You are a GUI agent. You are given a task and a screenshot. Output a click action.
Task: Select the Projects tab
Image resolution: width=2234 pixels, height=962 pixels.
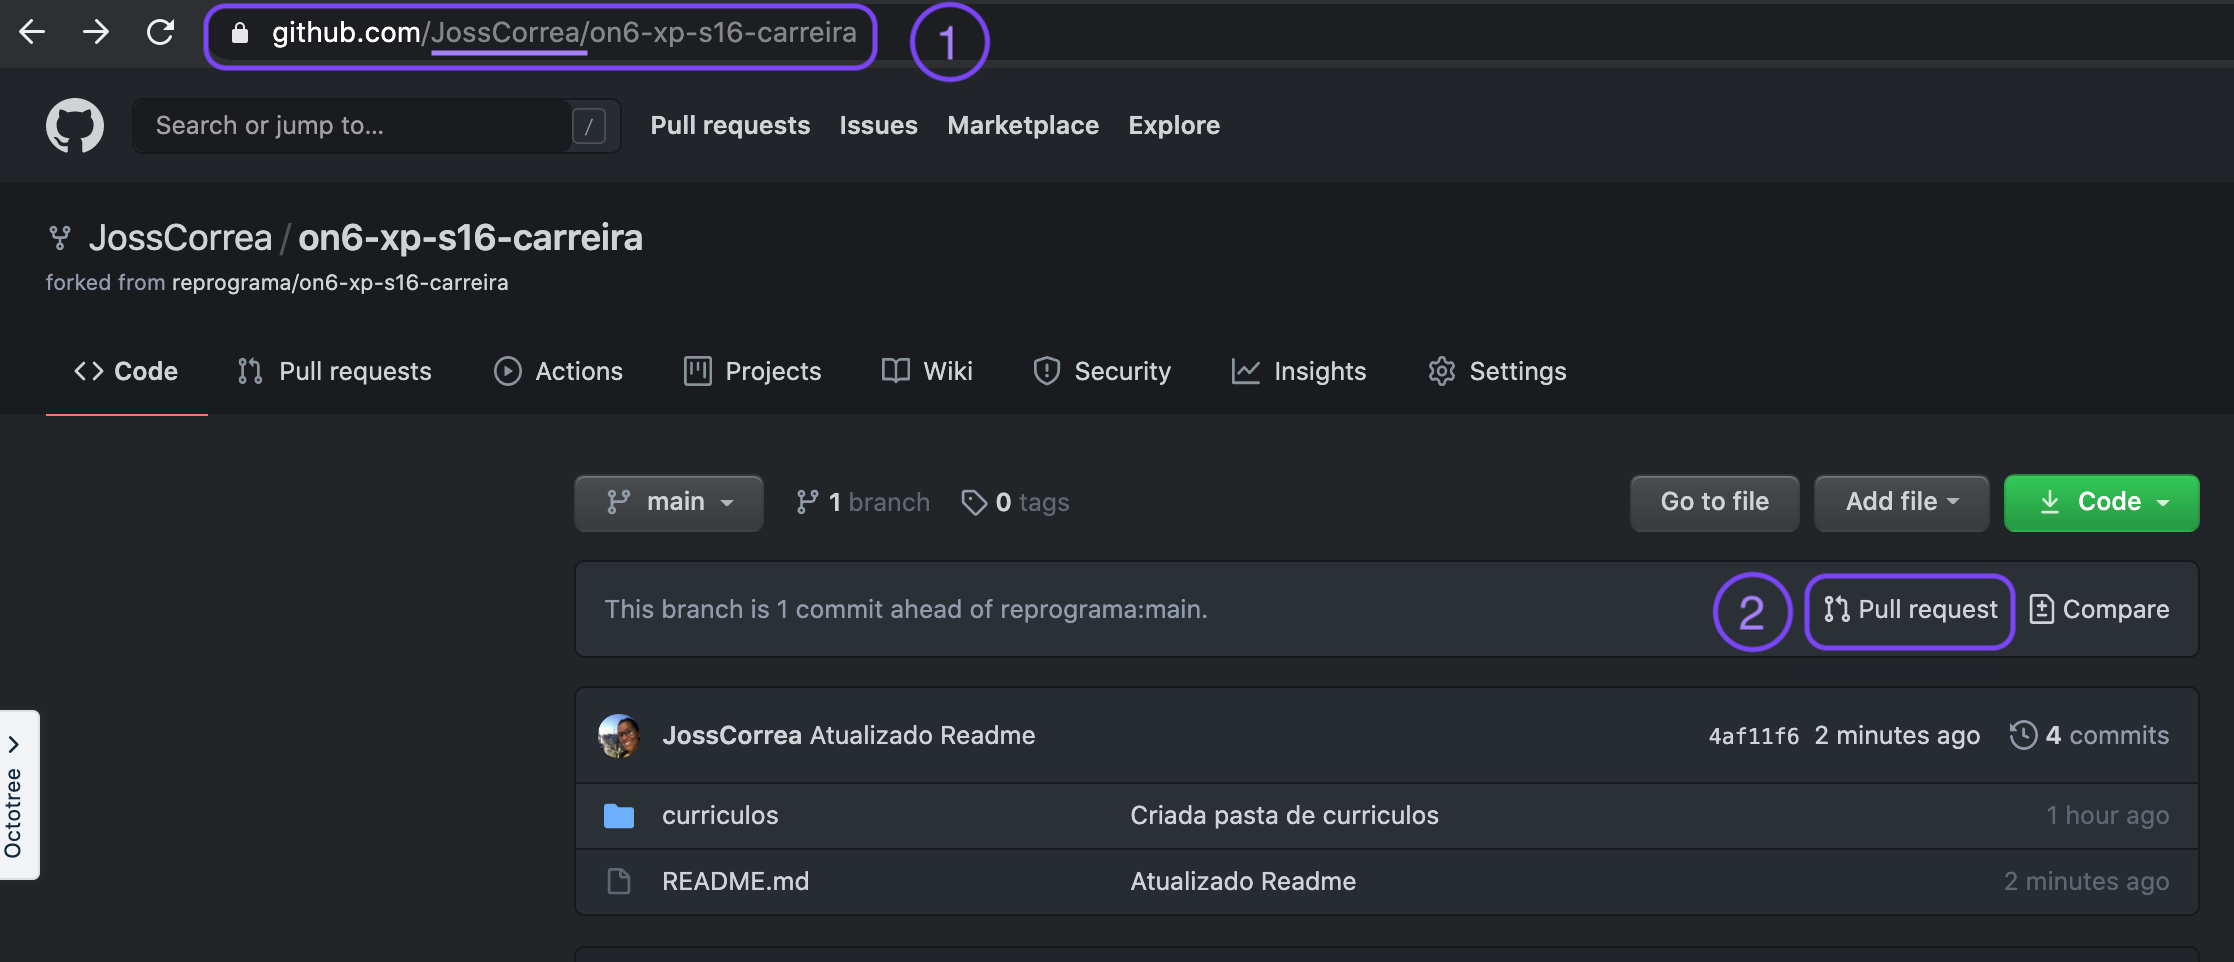(x=752, y=371)
